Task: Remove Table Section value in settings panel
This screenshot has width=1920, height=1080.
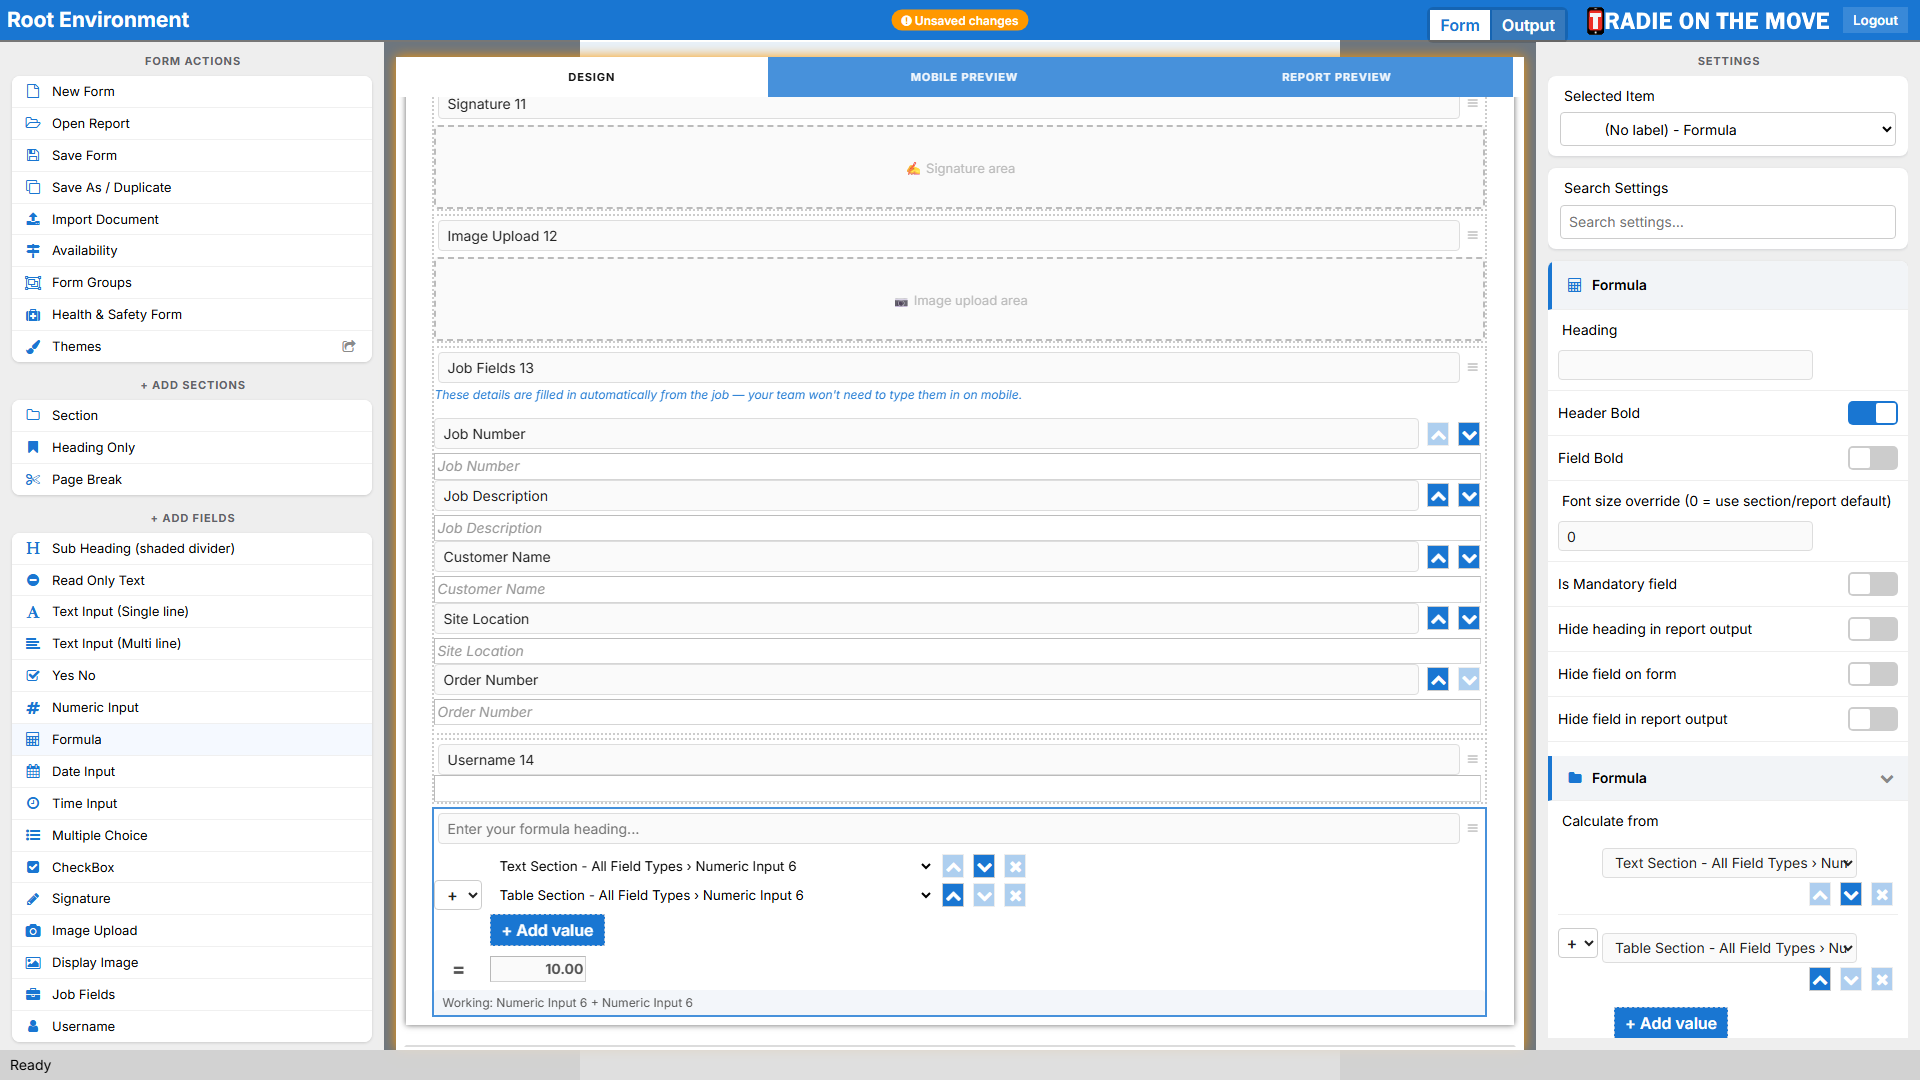Action: tap(1882, 980)
